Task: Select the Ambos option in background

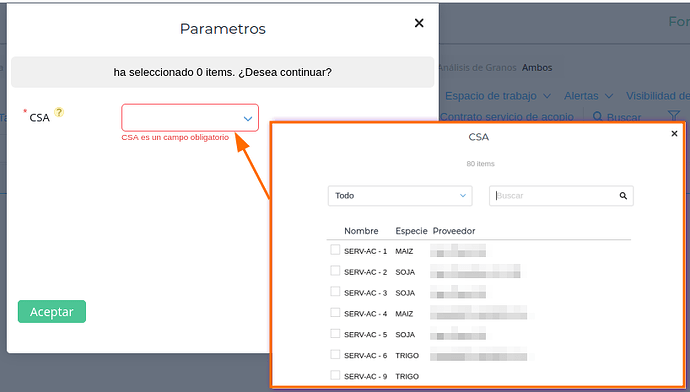Action: [x=537, y=68]
